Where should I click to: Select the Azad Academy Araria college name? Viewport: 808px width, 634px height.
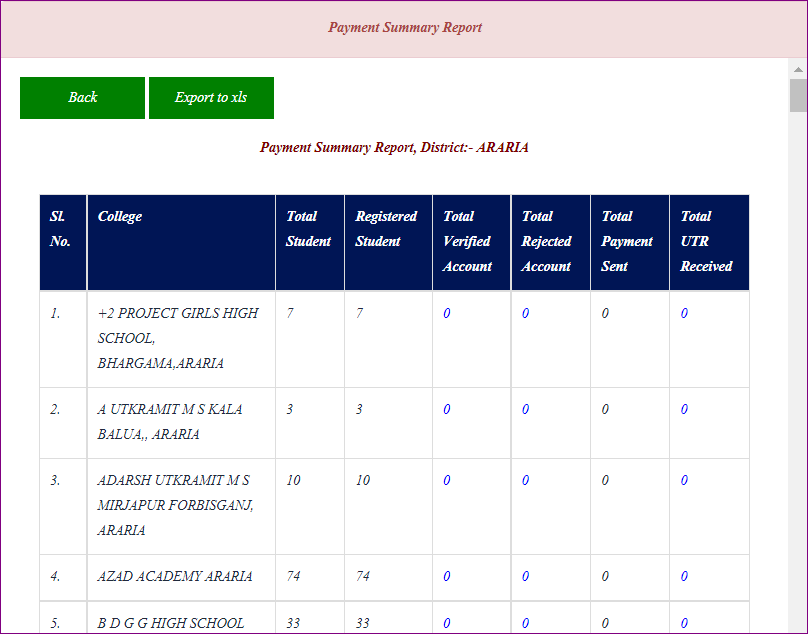tap(175, 577)
